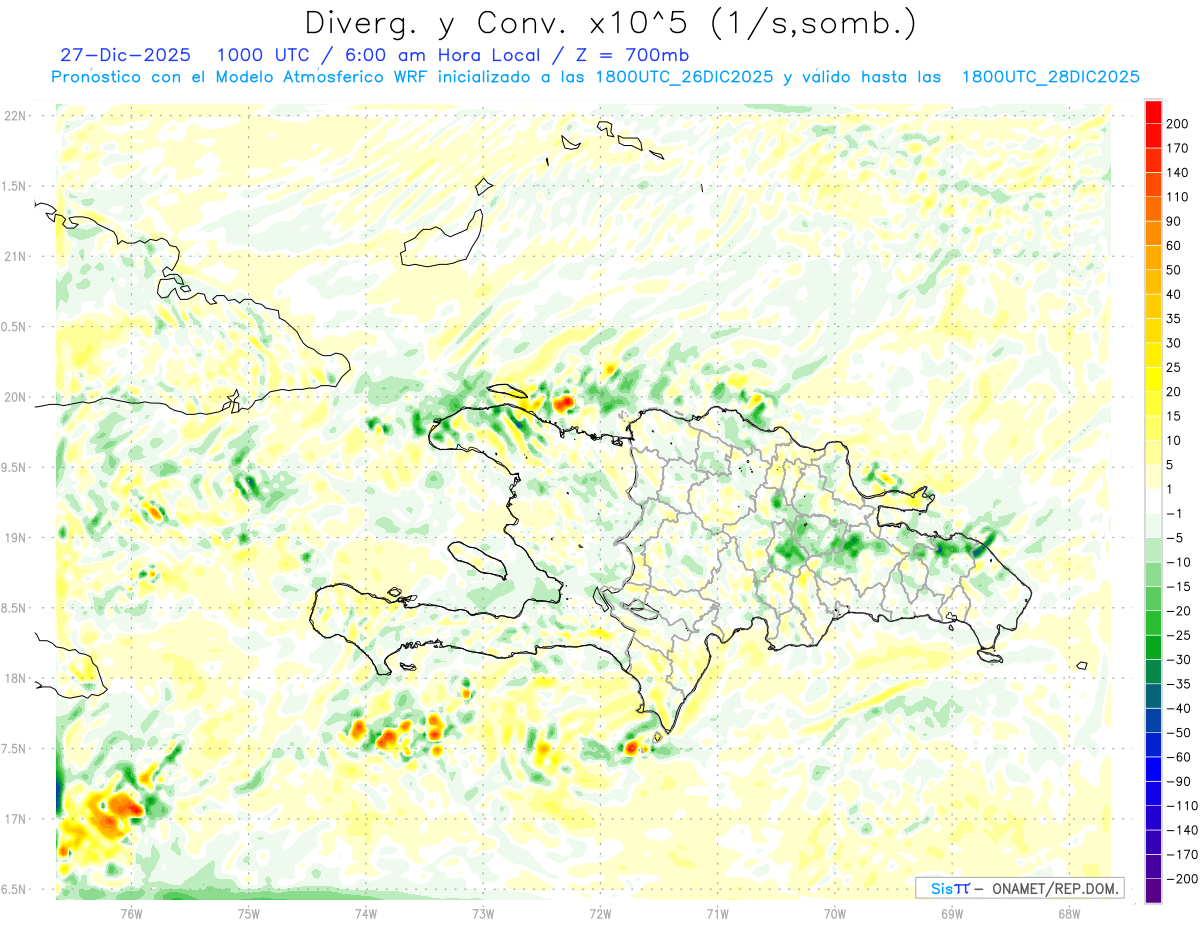
Task: Click the colorbar value 110
Action: (x=1178, y=197)
